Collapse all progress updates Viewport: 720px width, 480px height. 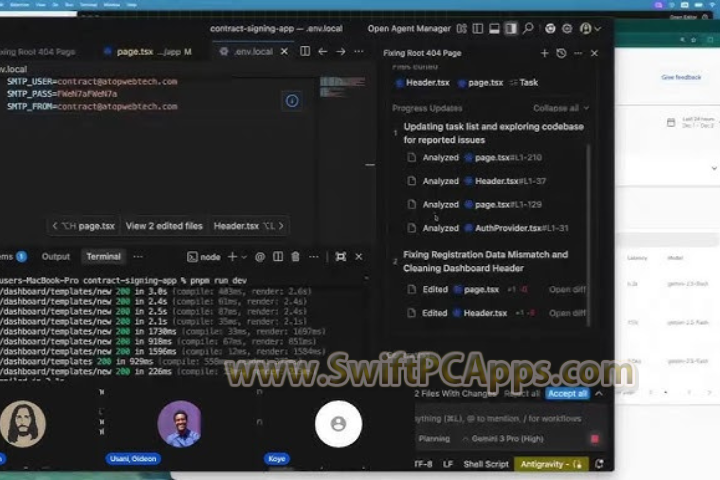pos(561,108)
